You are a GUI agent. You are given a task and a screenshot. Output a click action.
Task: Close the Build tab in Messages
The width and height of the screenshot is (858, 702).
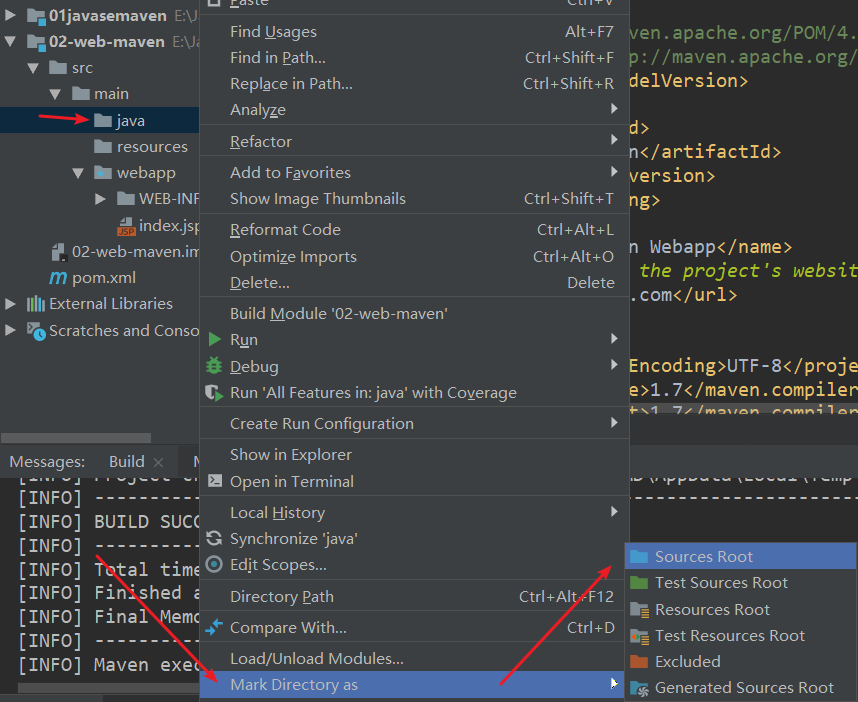point(157,462)
